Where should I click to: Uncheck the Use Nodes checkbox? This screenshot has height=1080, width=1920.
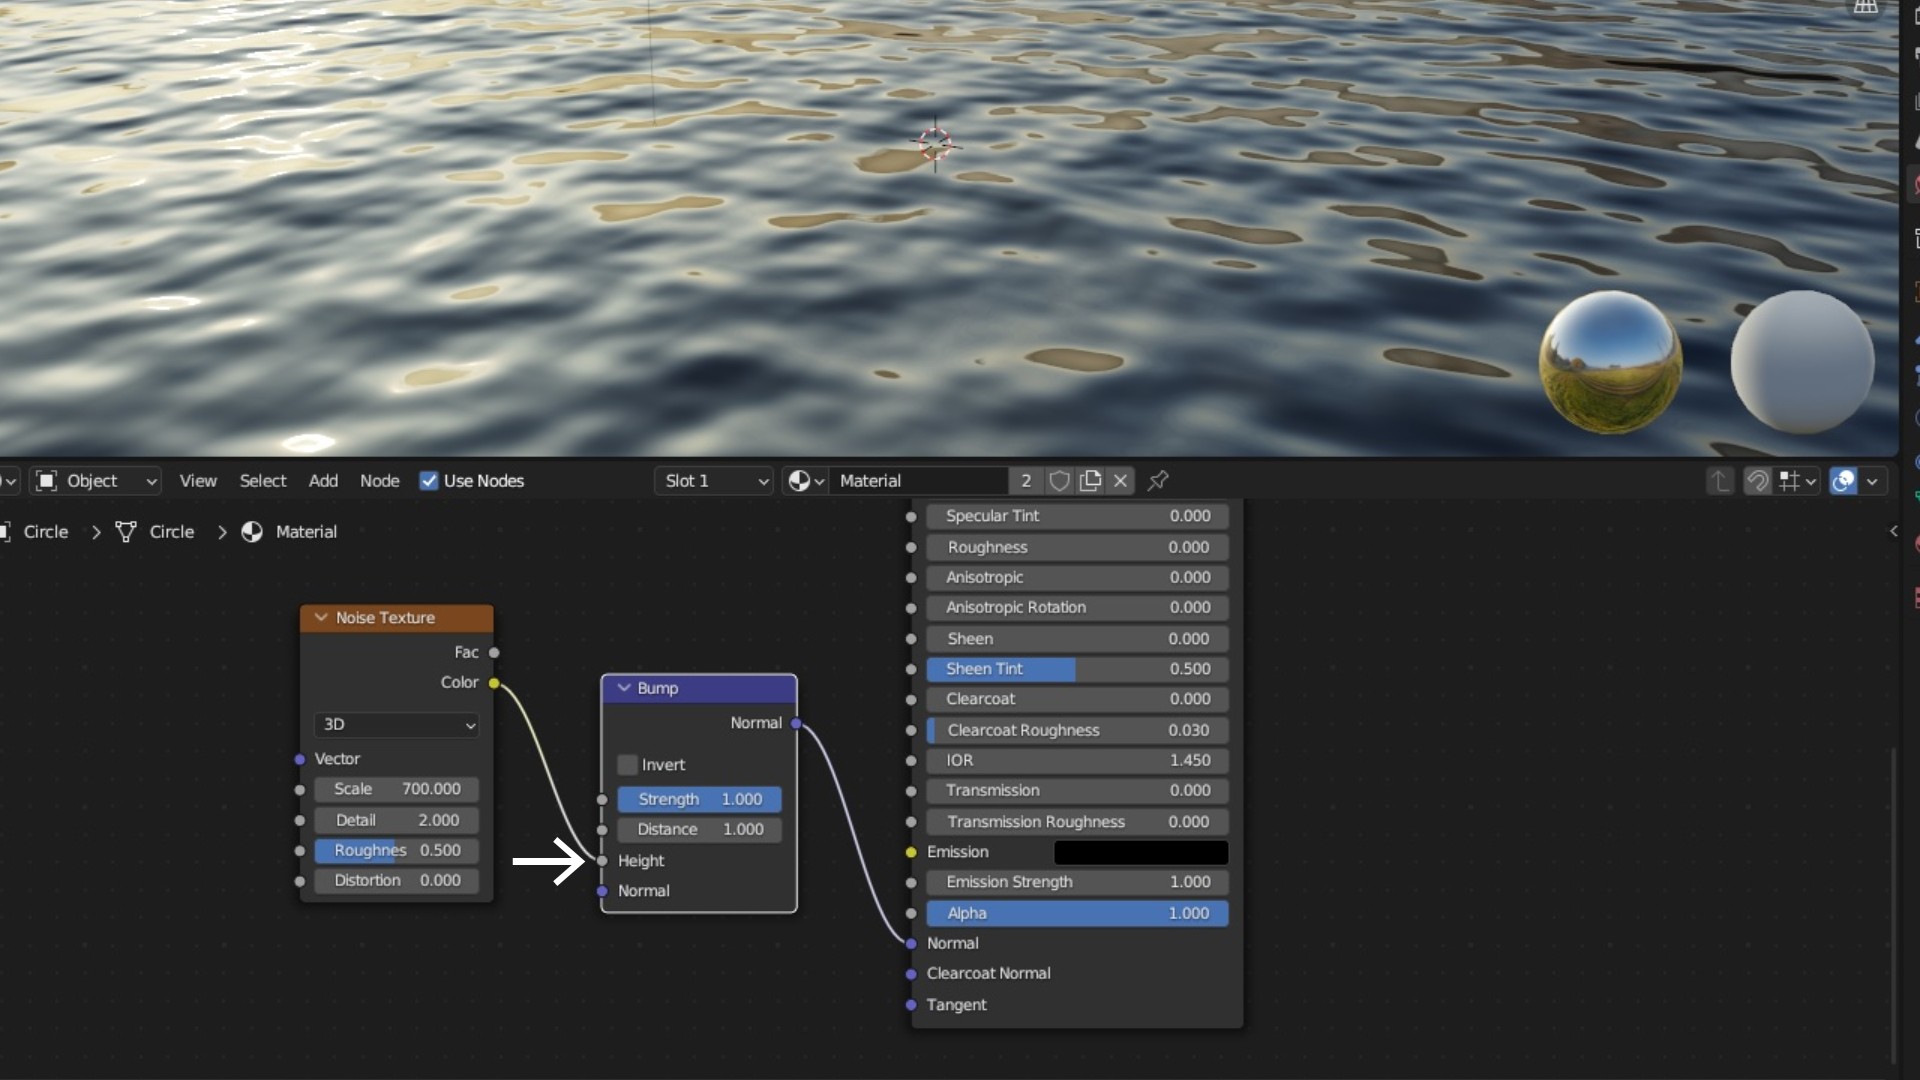(x=429, y=481)
